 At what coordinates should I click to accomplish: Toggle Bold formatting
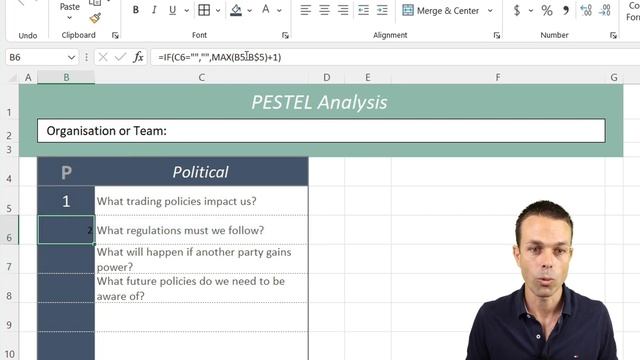click(136, 10)
